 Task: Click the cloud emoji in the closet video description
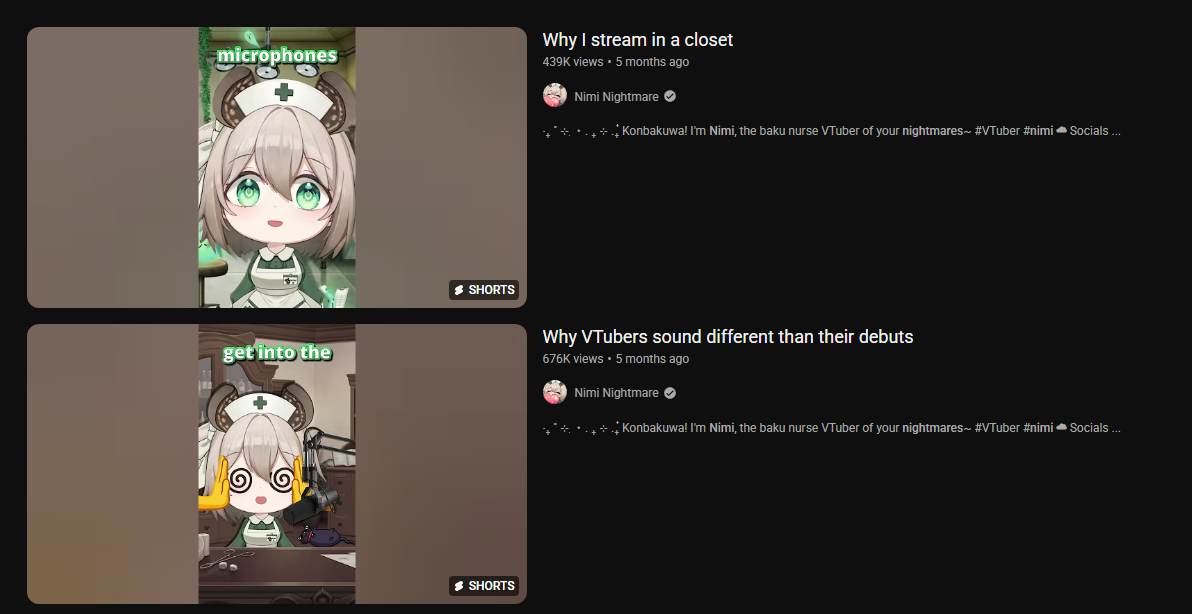1061,131
